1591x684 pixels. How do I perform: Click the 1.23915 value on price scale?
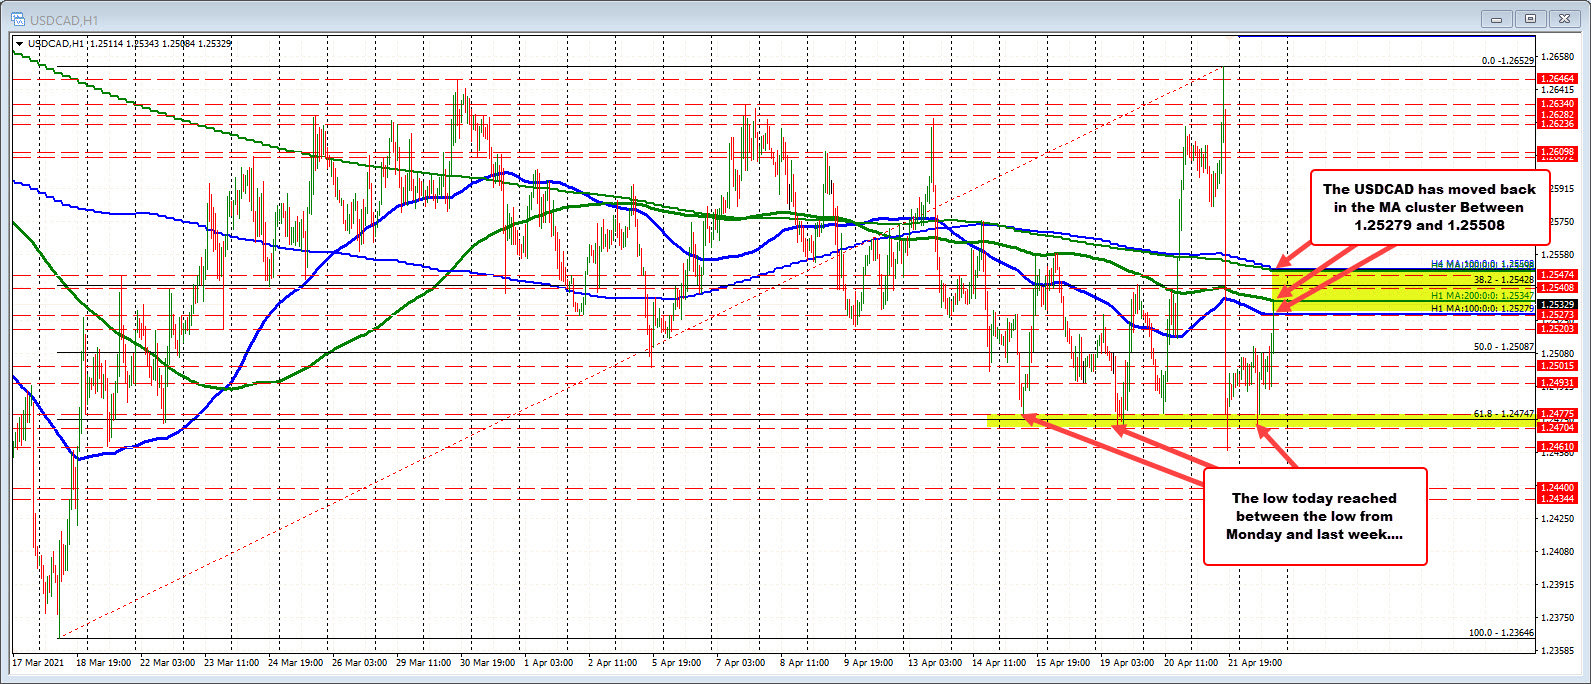pos(1559,584)
